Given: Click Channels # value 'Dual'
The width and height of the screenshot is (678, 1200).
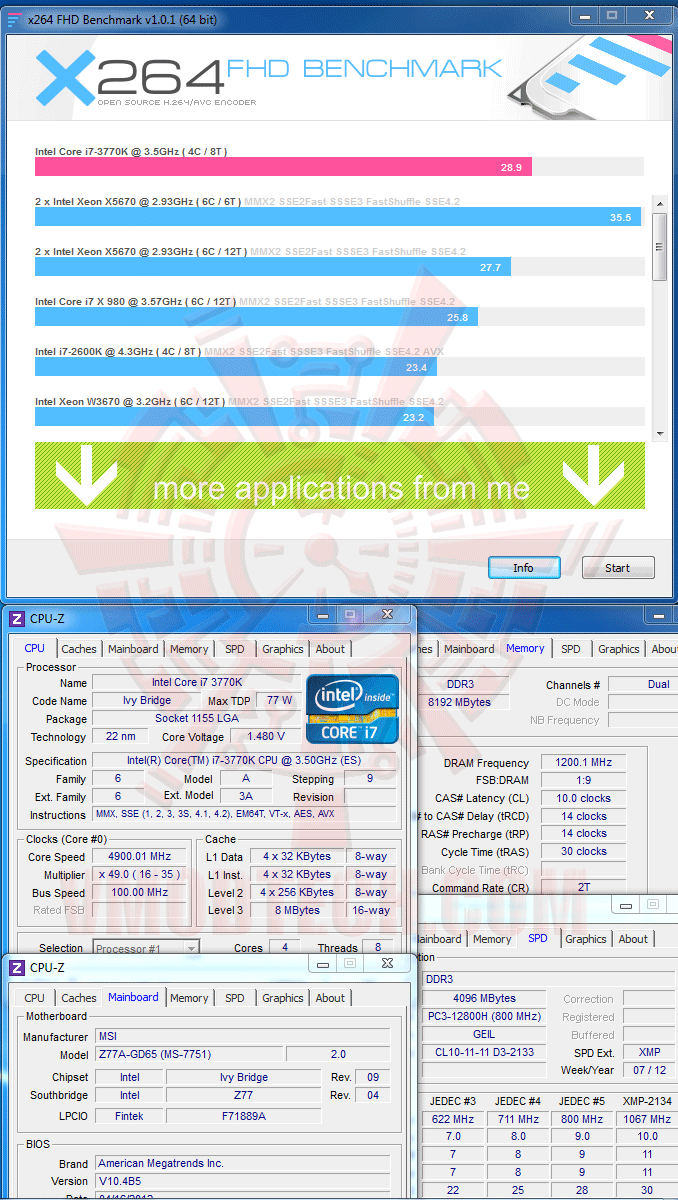Looking at the screenshot, I should pyautogui.click(x=642, y=685).
